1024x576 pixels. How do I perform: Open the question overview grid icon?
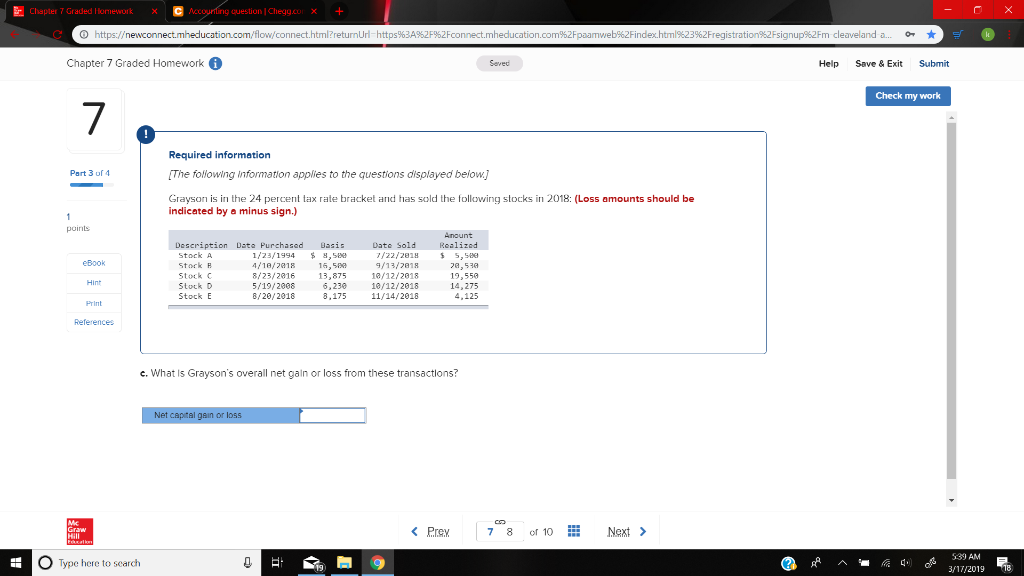(x=573, y=531)
